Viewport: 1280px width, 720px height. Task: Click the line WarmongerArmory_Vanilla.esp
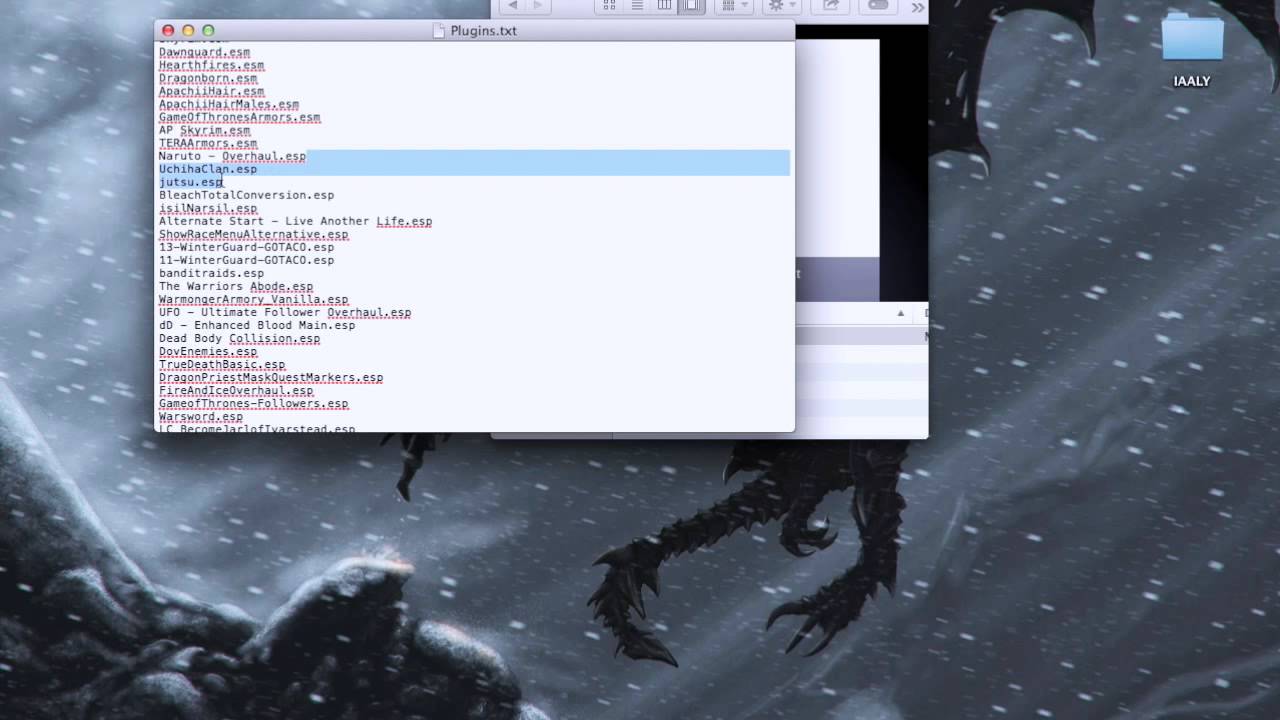(x=253, y=299)
